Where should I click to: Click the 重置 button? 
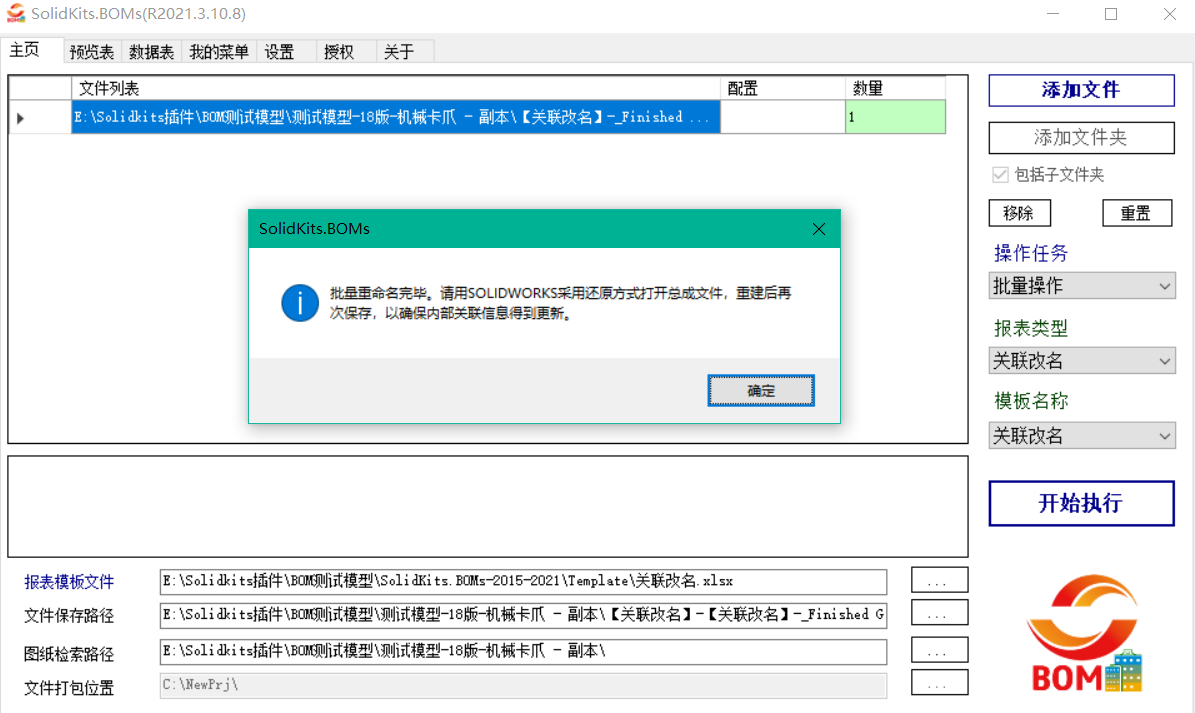[1137, 212]
